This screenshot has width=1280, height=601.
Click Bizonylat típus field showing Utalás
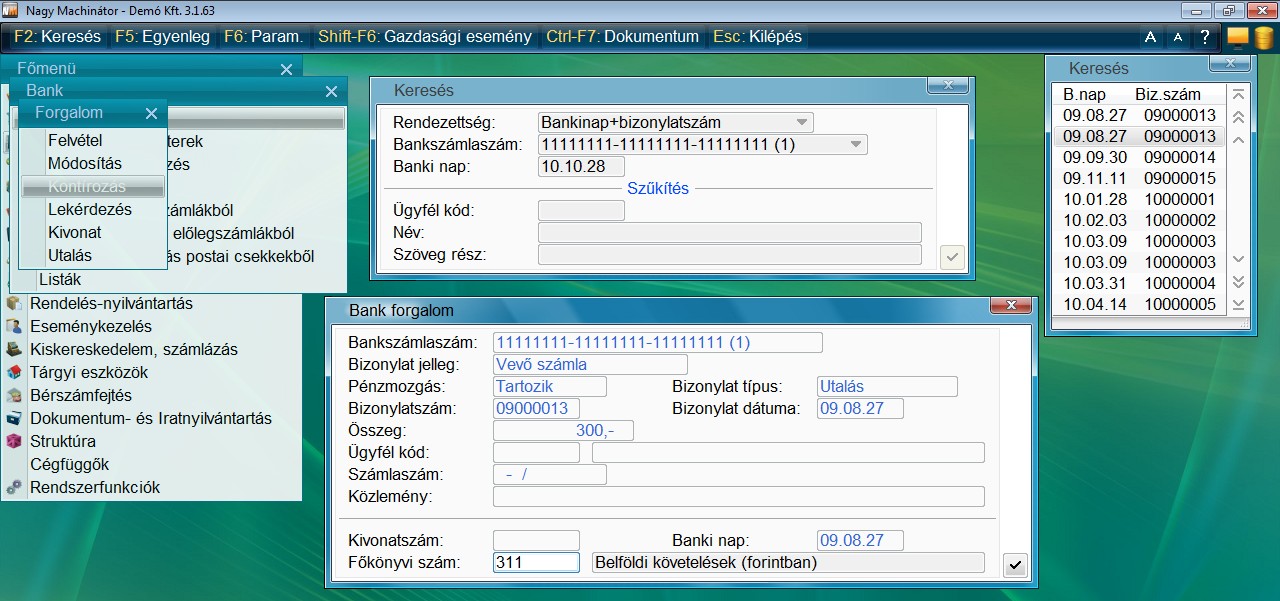pyautogui.click(x=887, y=386)
